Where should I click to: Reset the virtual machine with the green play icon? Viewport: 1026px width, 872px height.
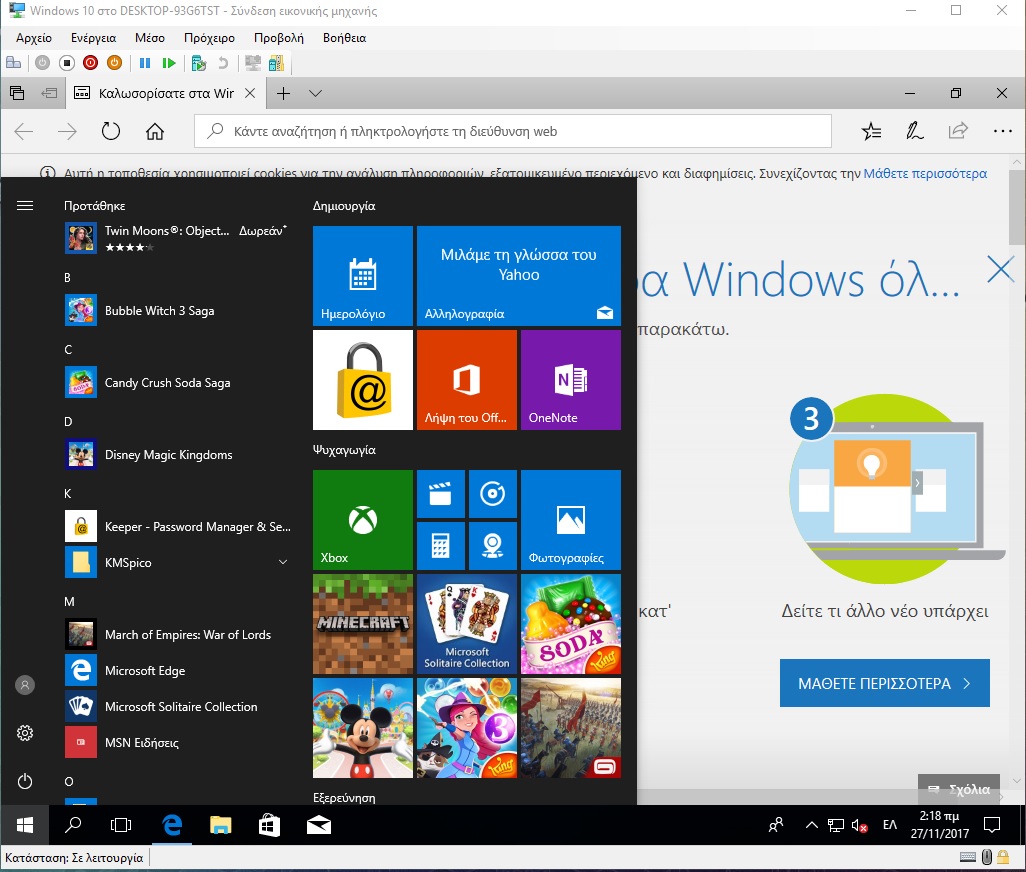[169, 63]
